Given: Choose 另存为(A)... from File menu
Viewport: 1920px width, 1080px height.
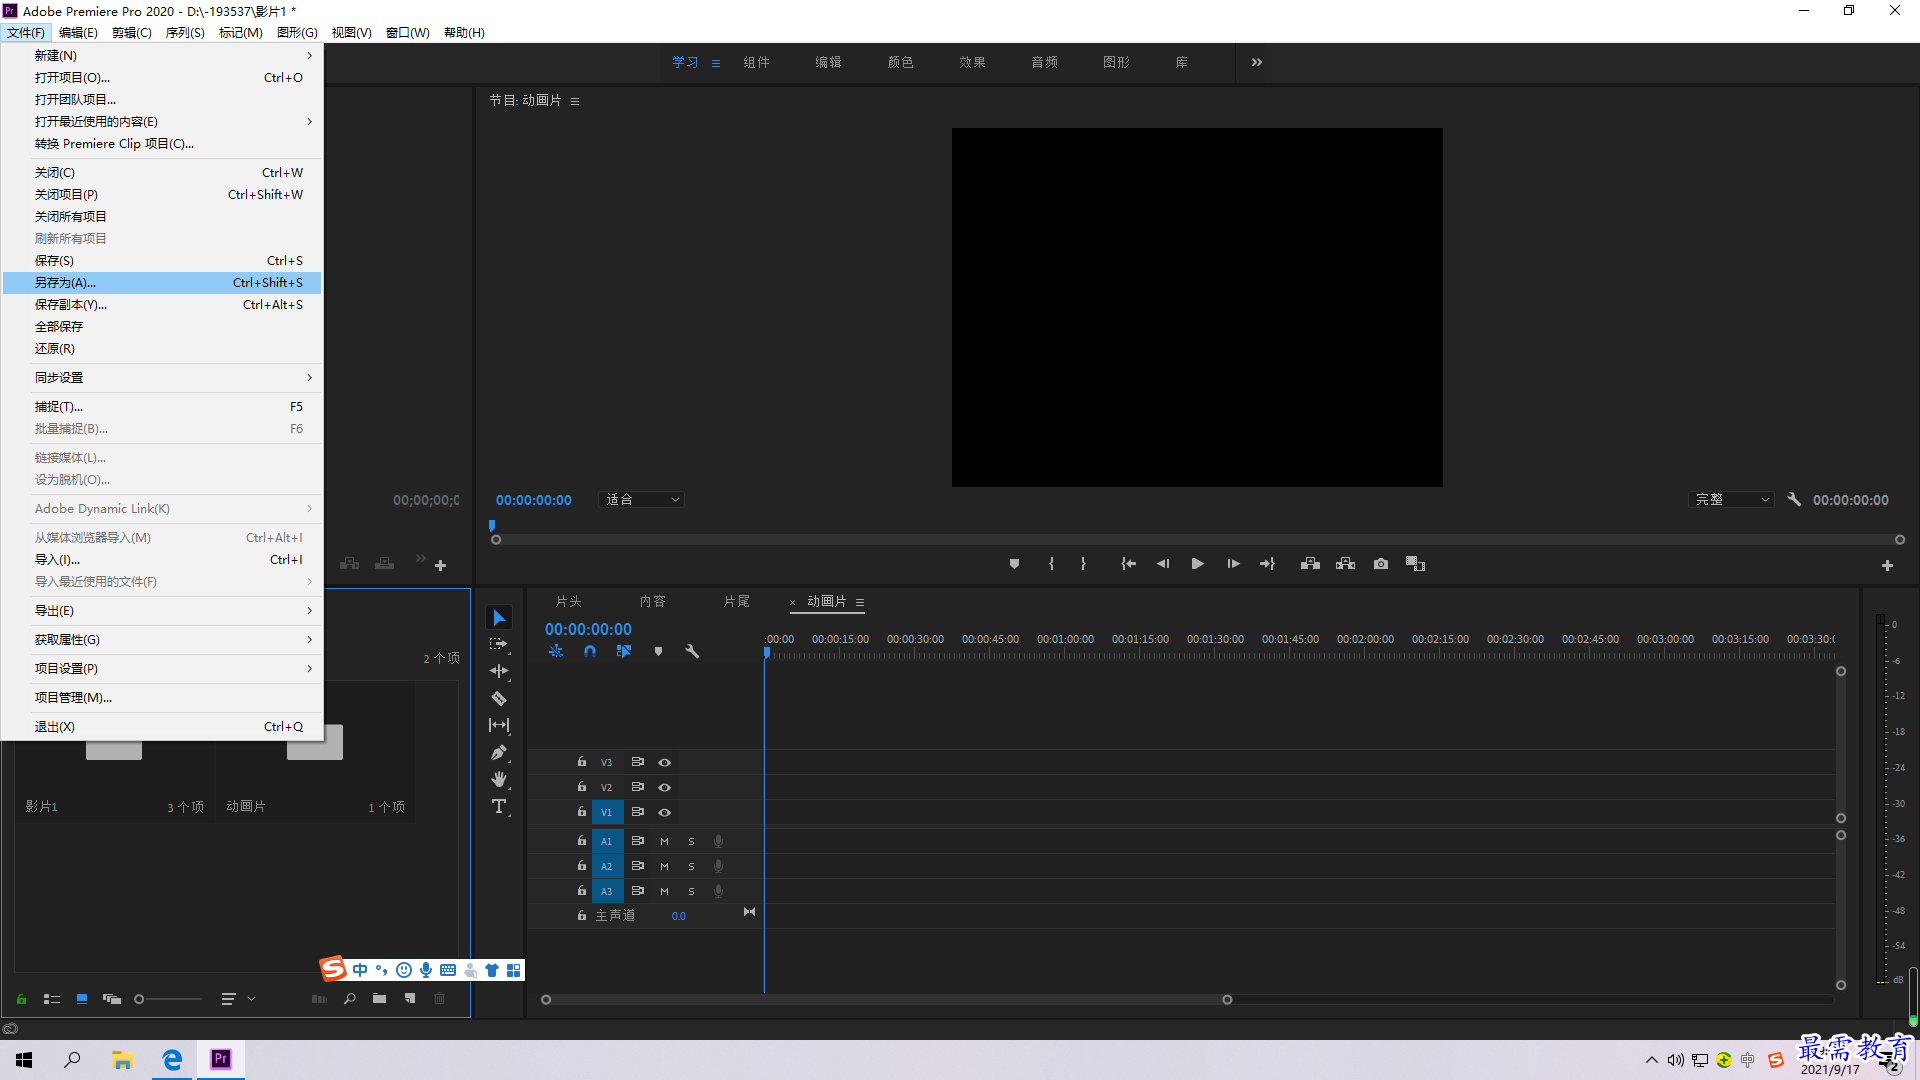Looking at the screenshot, I should click(x=162, y=282).
